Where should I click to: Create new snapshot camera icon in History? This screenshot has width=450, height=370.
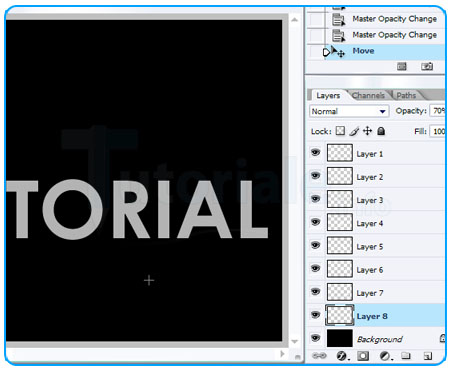(x=427, y=66)
